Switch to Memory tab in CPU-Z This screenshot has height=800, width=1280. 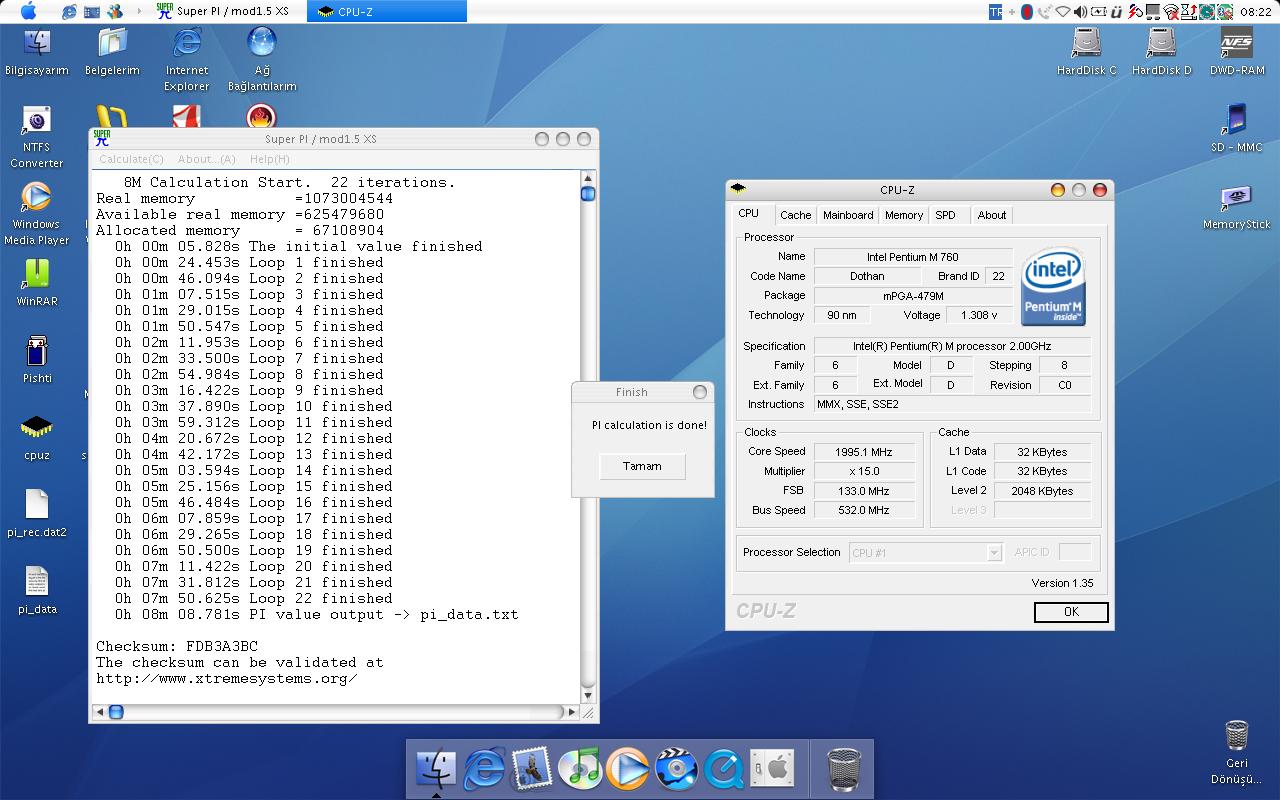pos(904,215)
